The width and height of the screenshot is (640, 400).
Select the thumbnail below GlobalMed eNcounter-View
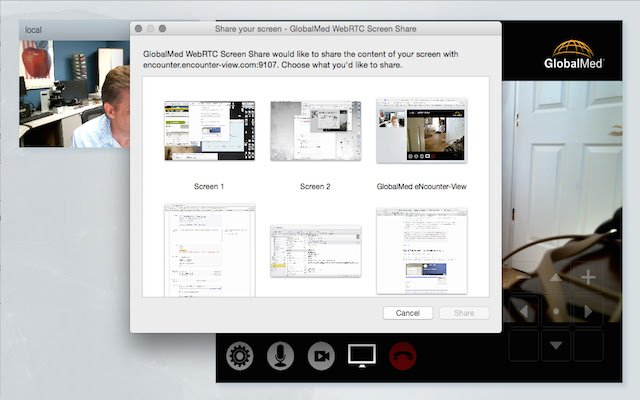(x=422, y=251)
